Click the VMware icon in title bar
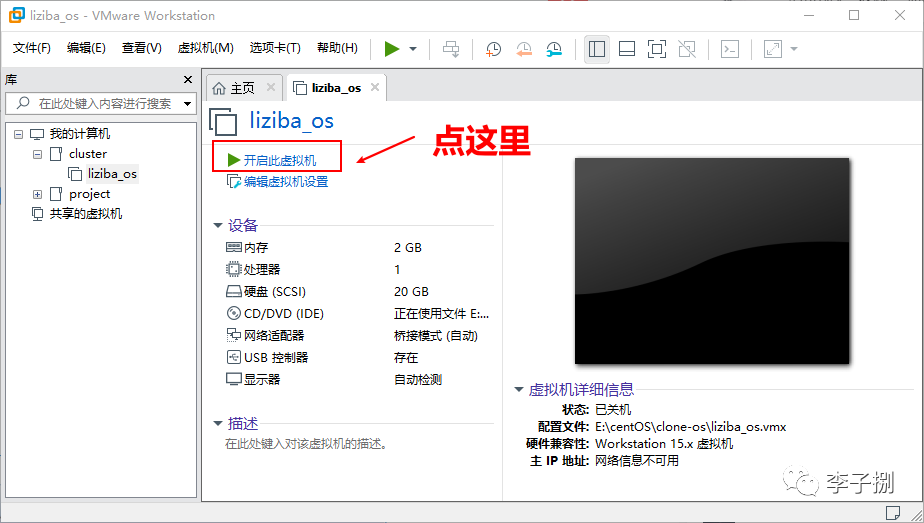The width and height of the screenshot is (924, 523). click(x=17, y=15)
